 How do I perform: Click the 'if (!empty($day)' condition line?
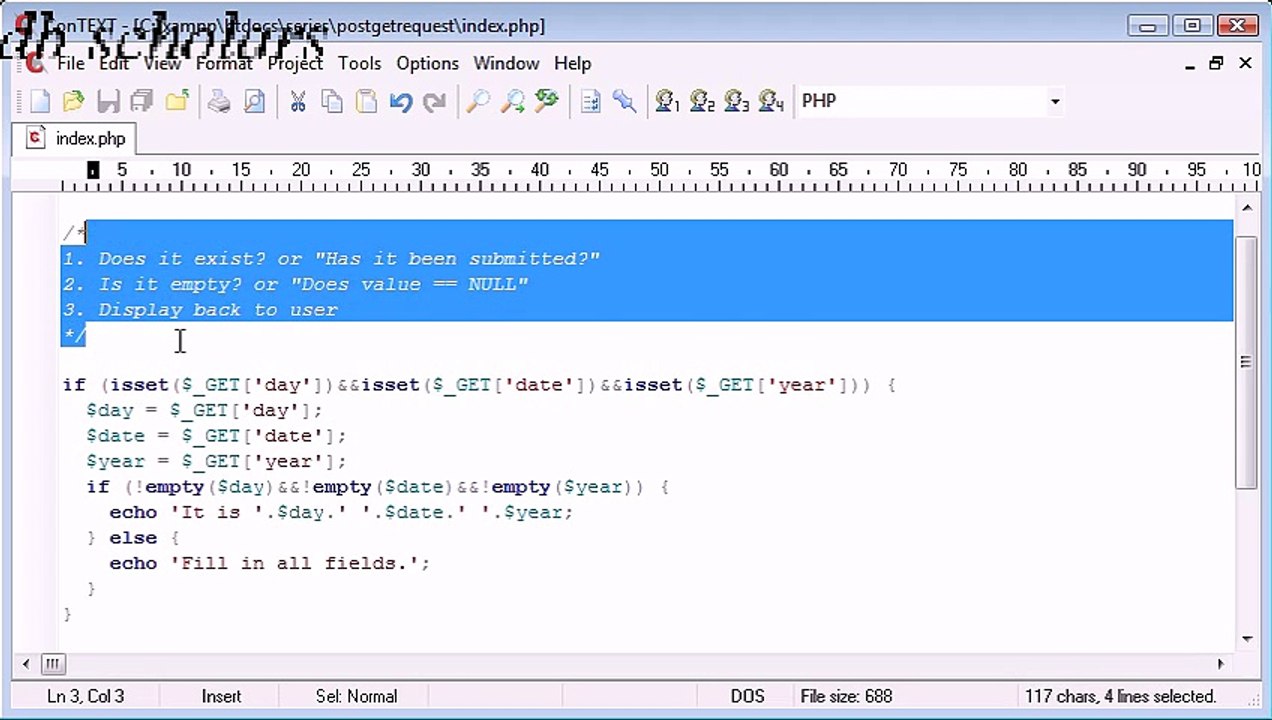(378, 487)
